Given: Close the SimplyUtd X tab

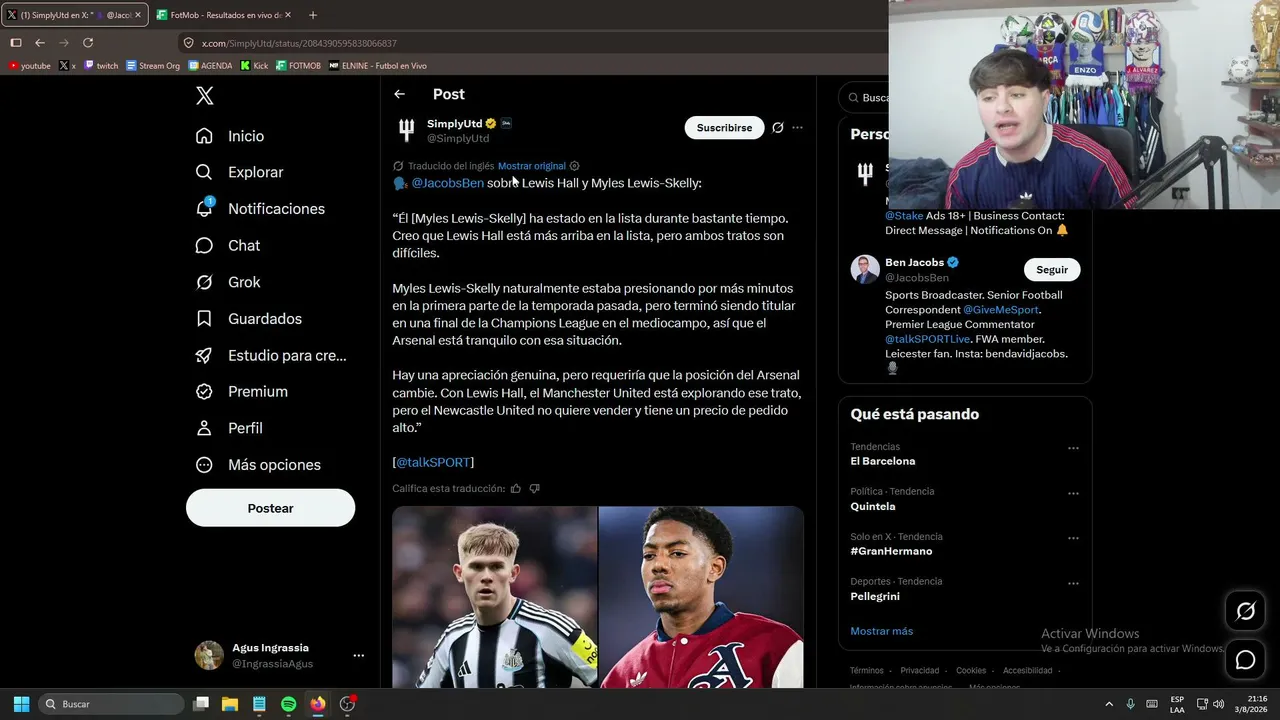Looking at the screenshot, I should pyautogui.click(x=137, y=15).
